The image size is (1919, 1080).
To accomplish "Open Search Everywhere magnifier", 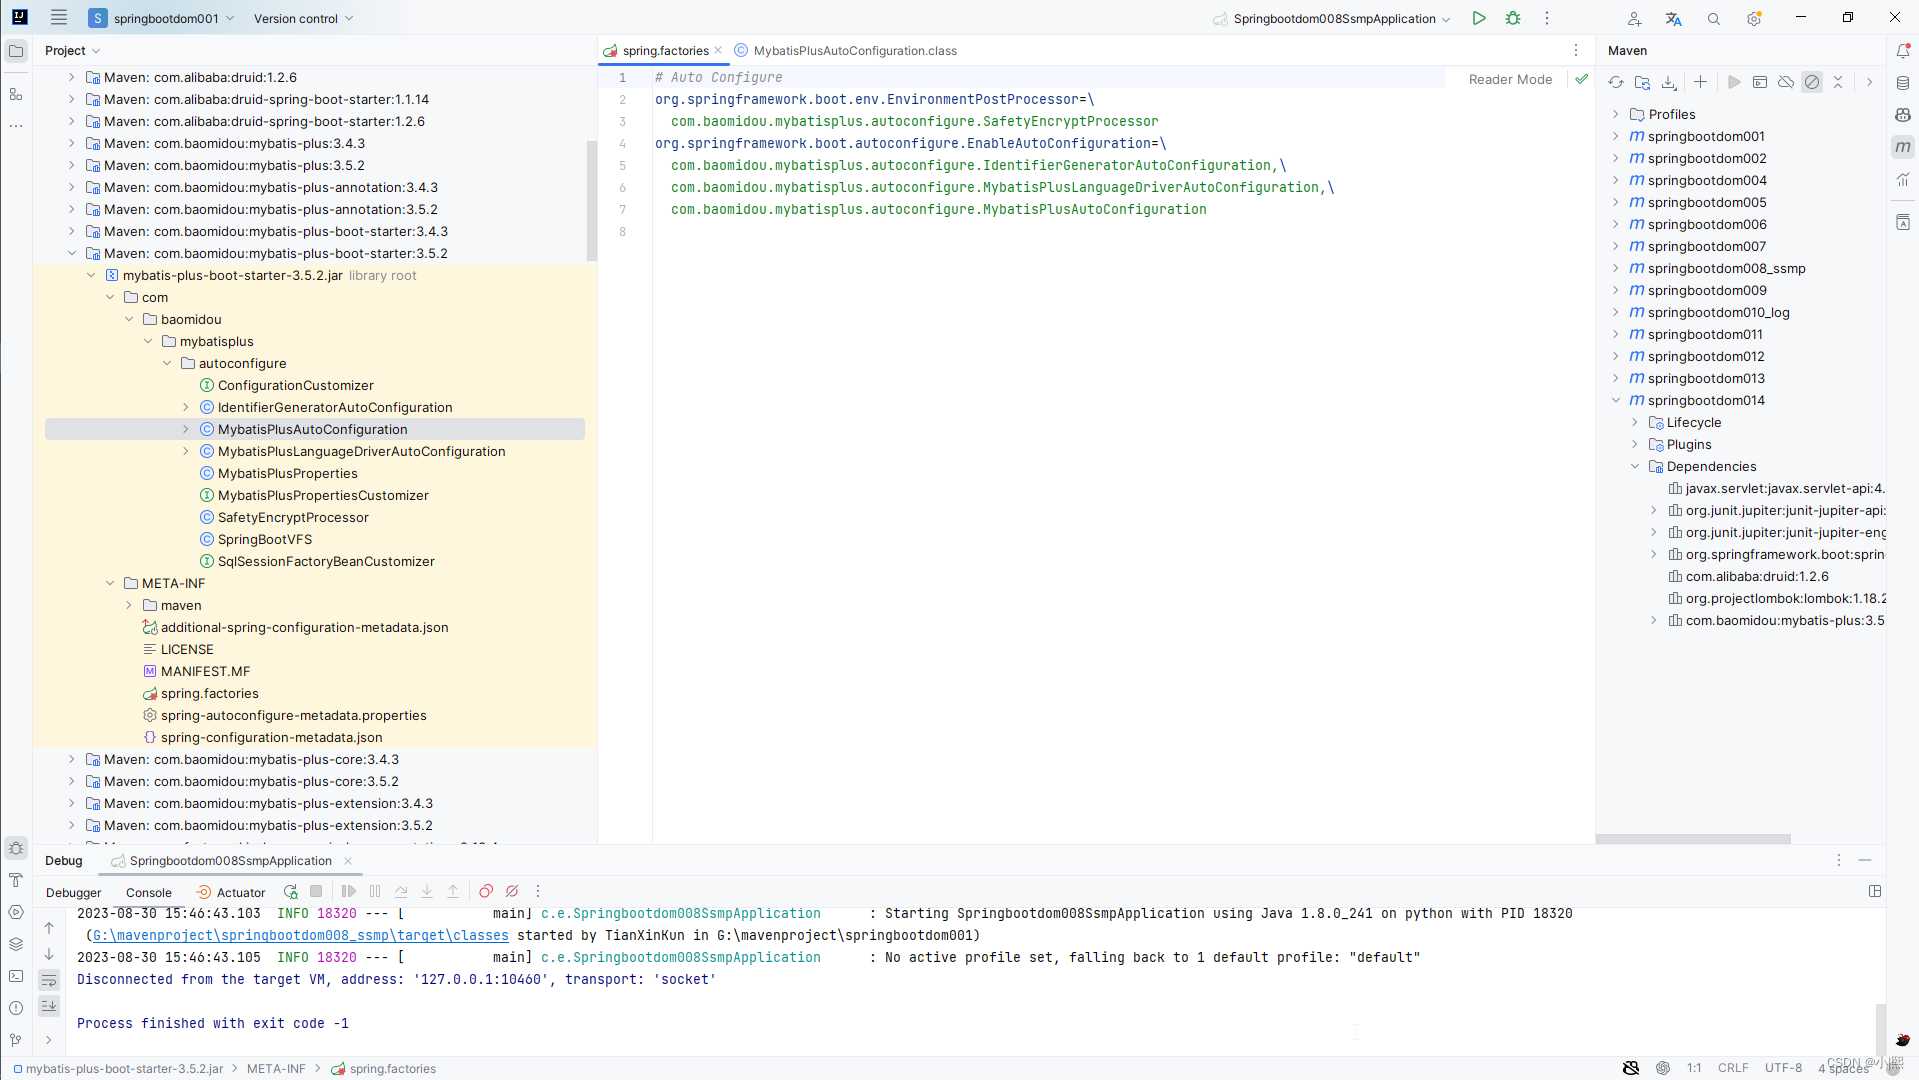I will (x=1714, y=18).
